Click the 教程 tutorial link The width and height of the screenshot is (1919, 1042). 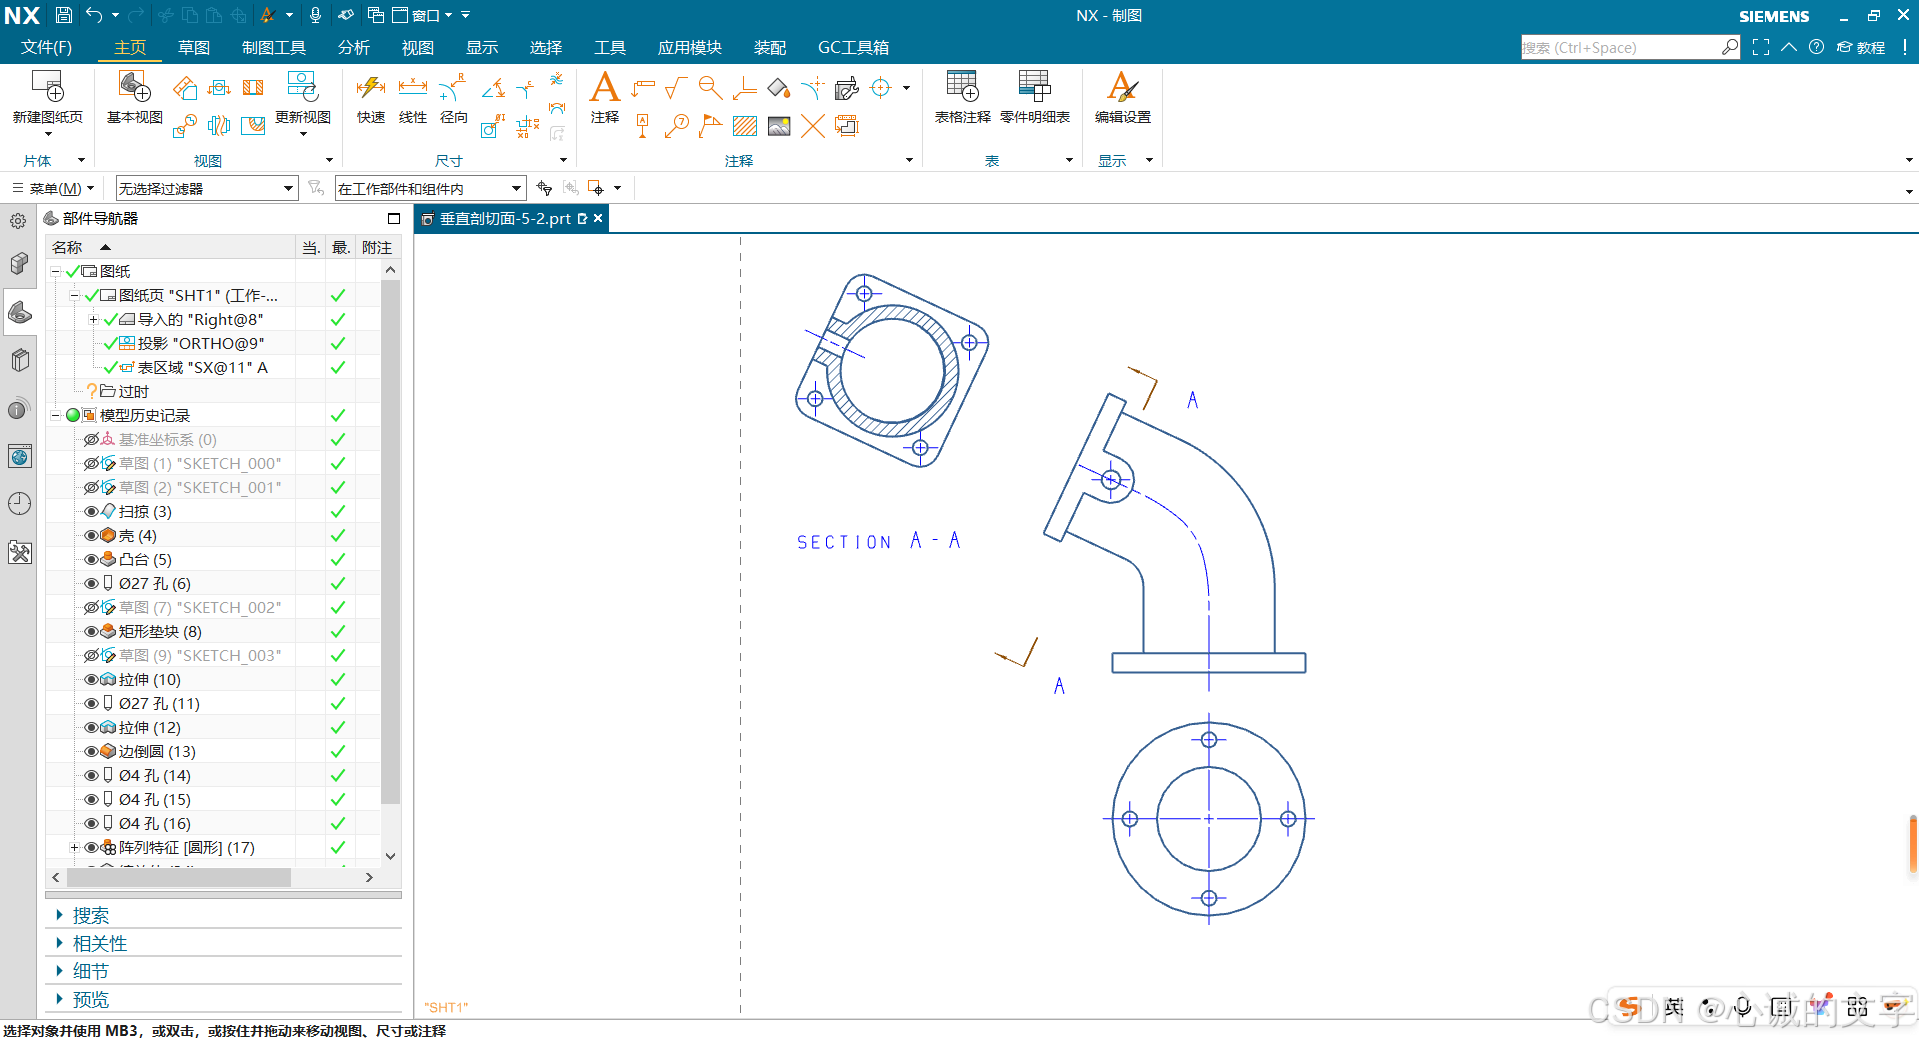[x=1862, y=47]
